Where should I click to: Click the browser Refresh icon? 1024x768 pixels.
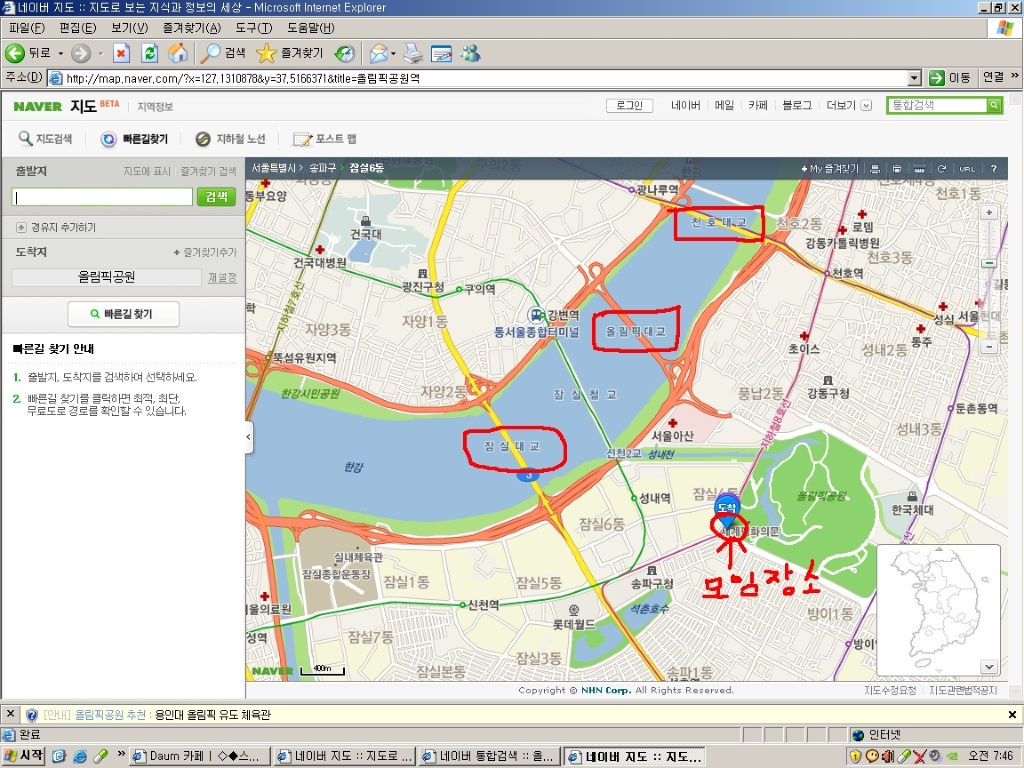[x=150, y=53]
